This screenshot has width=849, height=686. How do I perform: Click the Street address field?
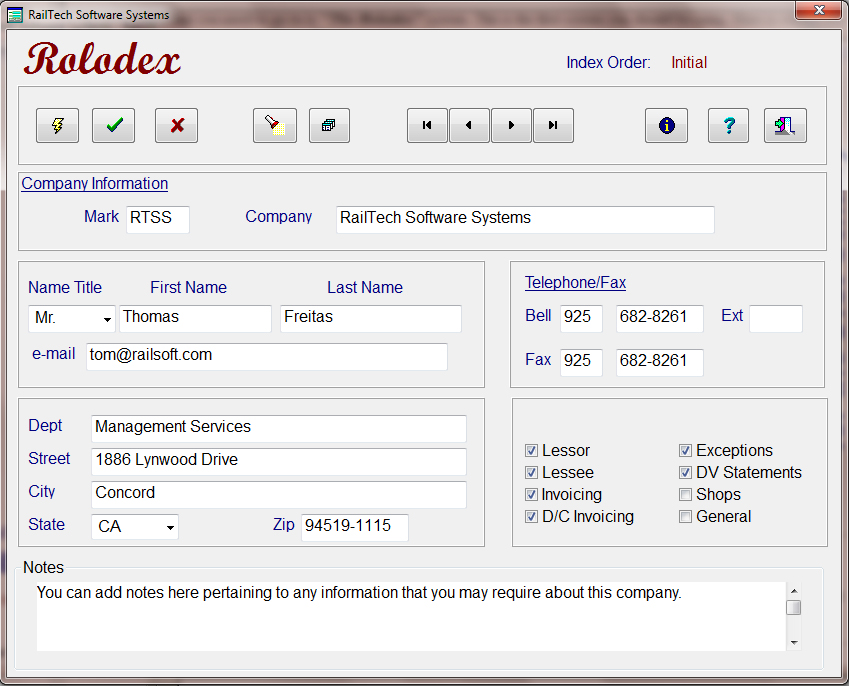[x=279, y=462]
